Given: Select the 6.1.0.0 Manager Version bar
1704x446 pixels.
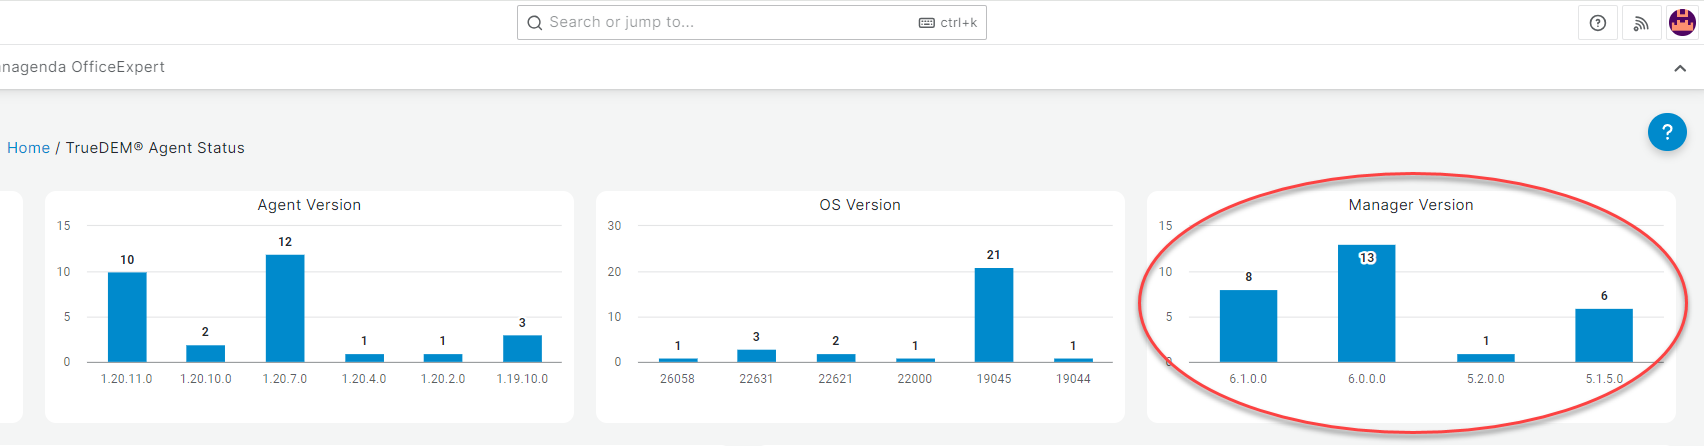Looking at the screenshot, I should coord(1248,326).
